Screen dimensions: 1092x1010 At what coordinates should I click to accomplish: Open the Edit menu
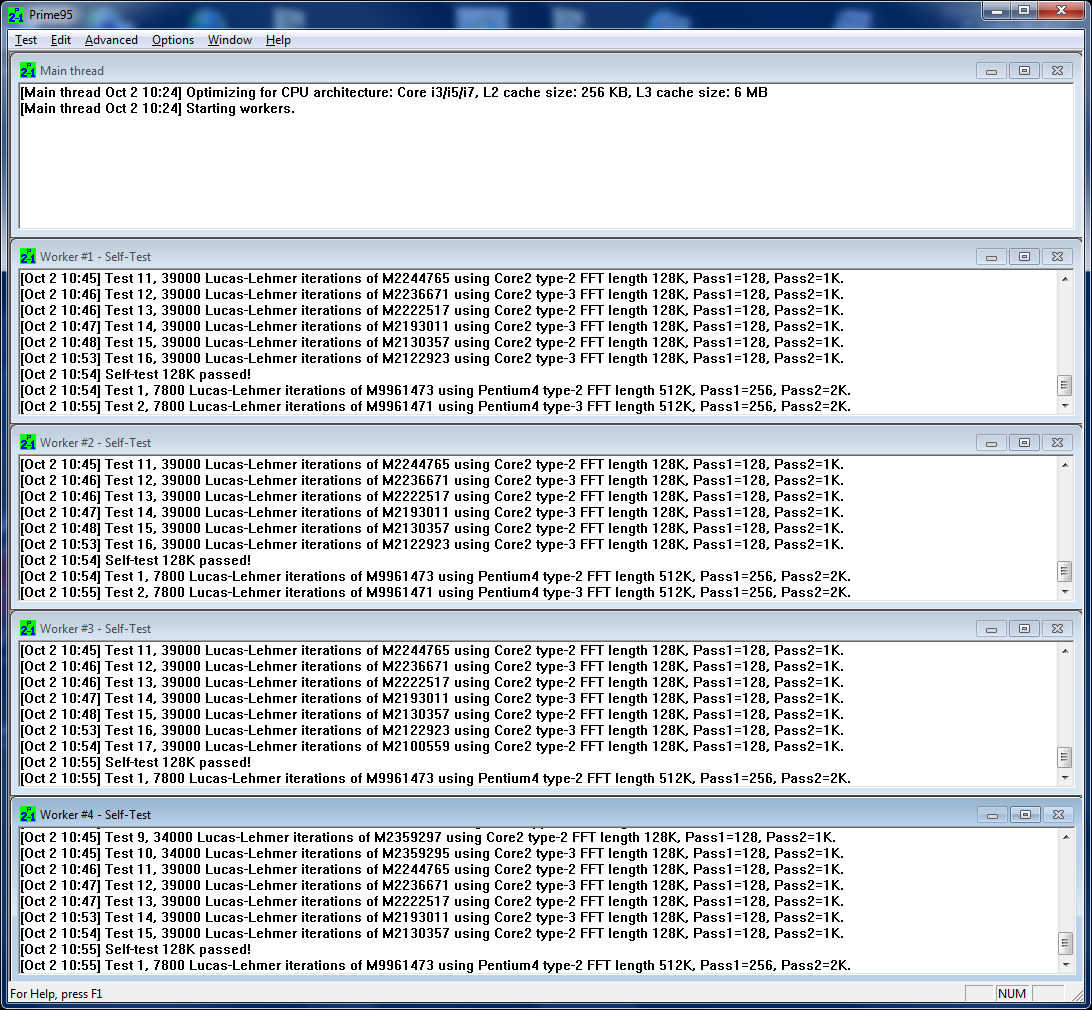tap(61, 40)
